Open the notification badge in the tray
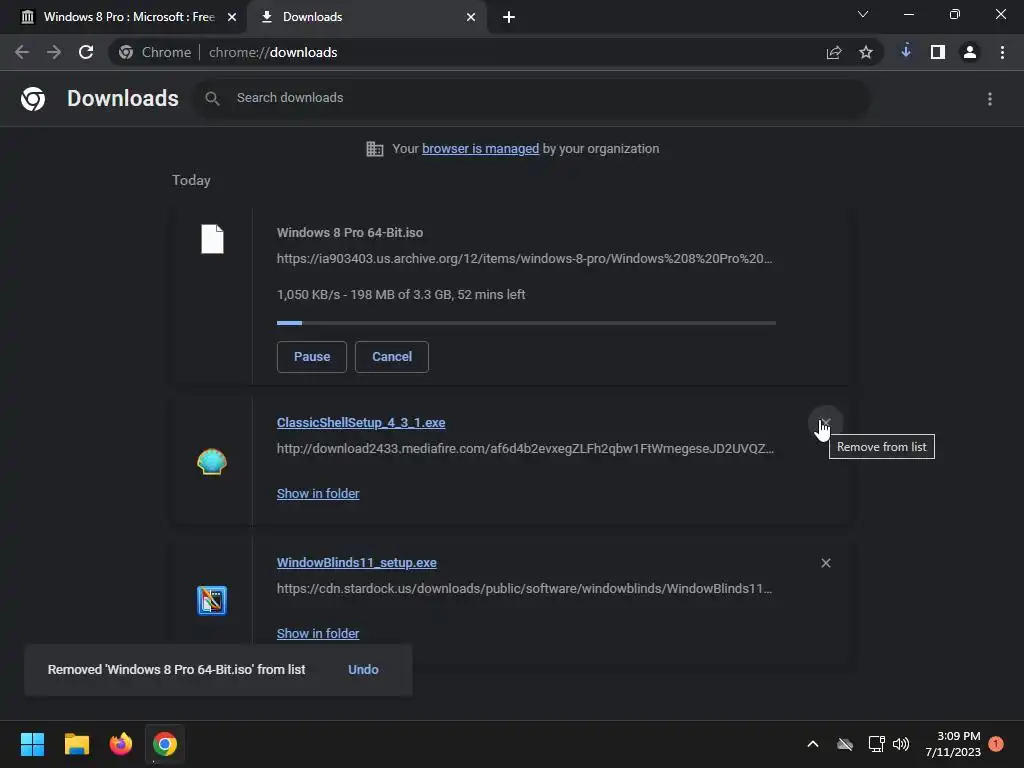 point(996,744)
